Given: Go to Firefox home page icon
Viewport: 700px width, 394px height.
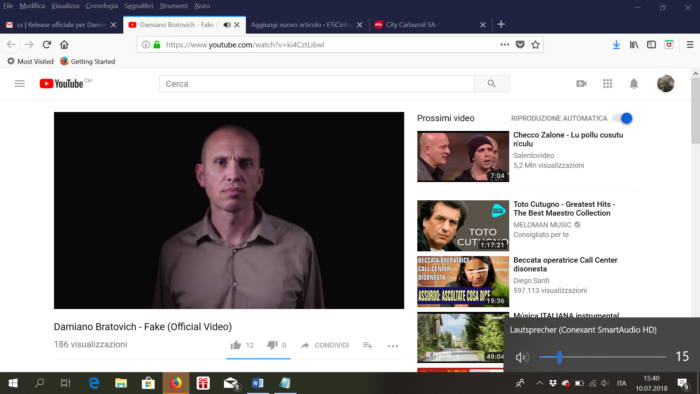Looking at the screenshot, I should (x=64, y=45).
